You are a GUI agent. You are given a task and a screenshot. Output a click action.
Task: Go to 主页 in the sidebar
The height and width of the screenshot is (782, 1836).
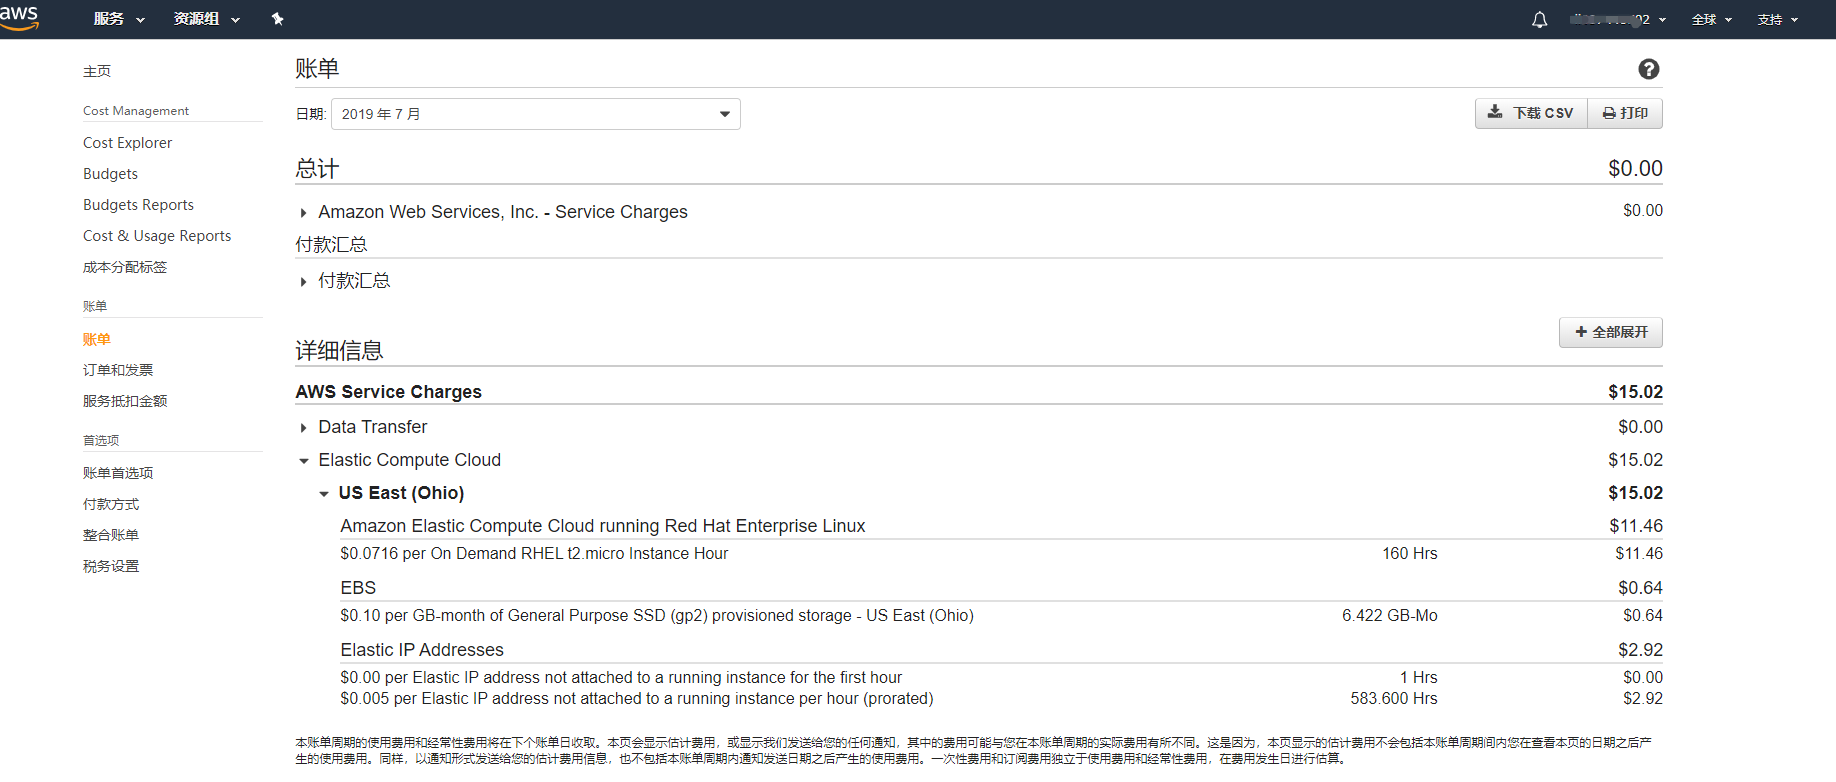[x=97, y=71]
